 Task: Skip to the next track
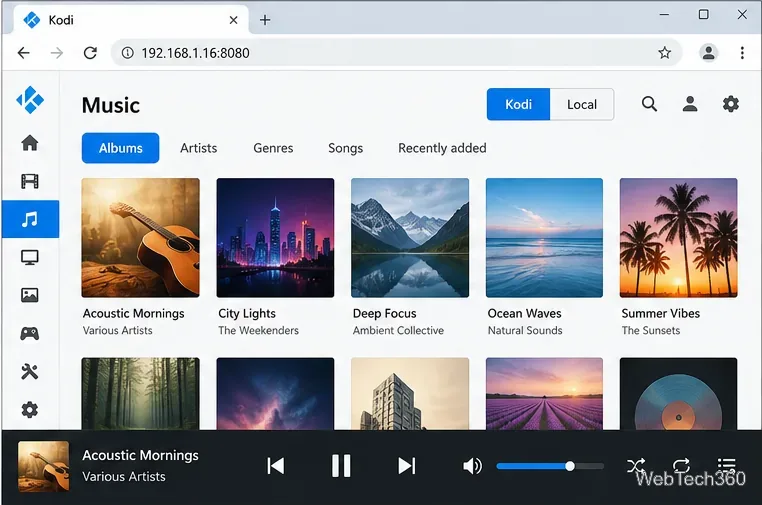(x=406, y=466)
